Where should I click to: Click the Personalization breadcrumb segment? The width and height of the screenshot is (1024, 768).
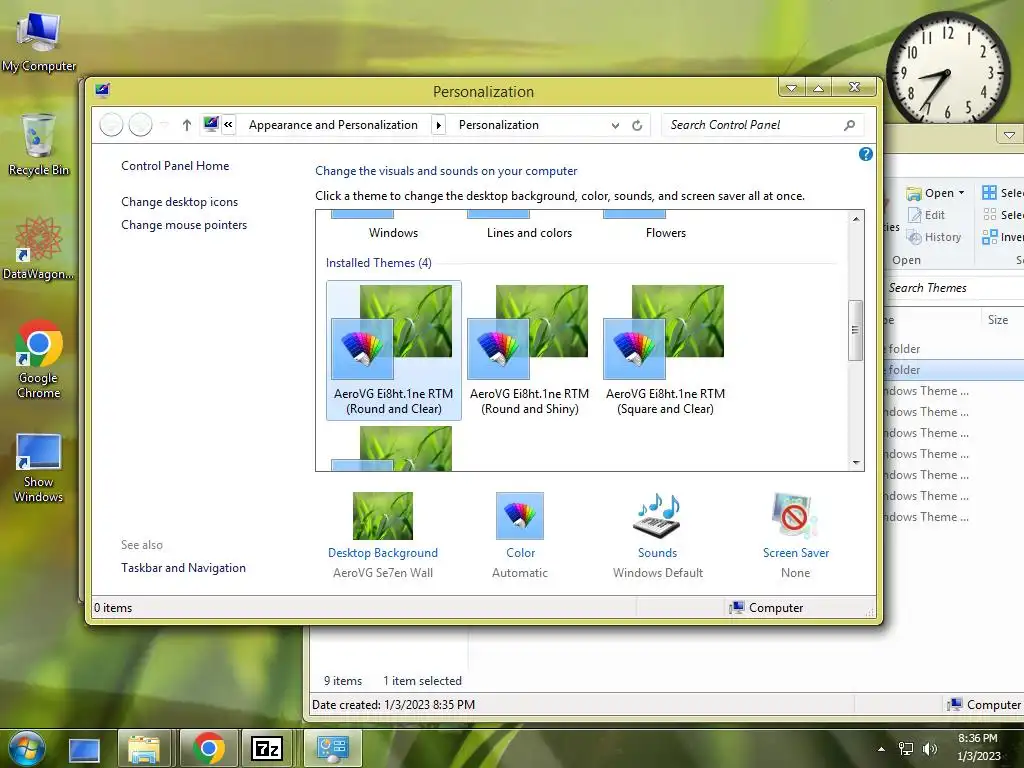coord(498,125)
